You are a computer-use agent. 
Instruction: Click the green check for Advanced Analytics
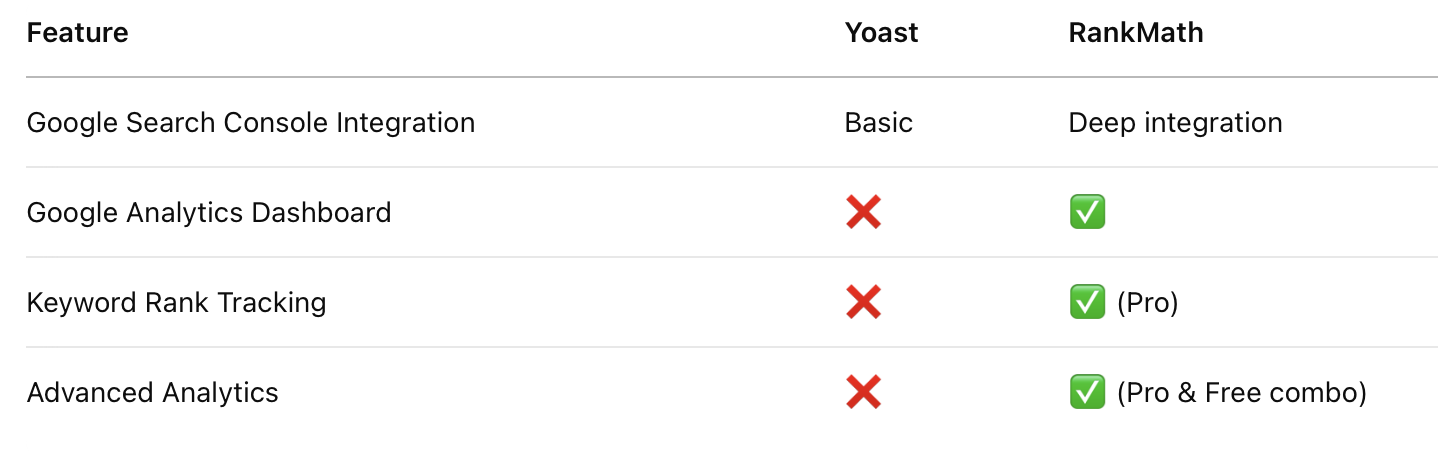coord(1087,392)
